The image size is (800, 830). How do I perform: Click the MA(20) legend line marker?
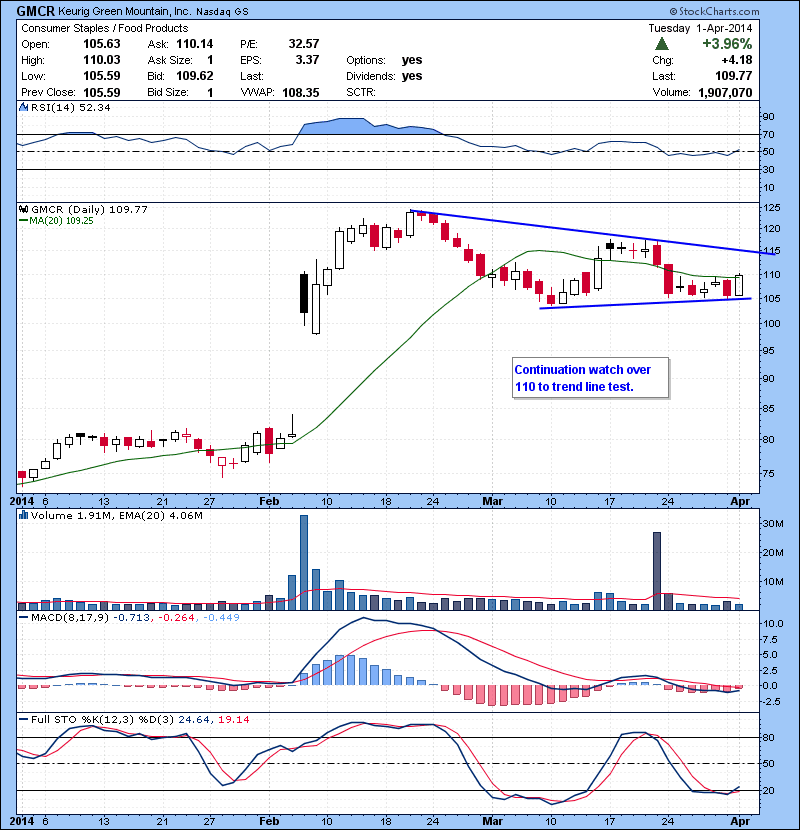(x=23, y=221)
